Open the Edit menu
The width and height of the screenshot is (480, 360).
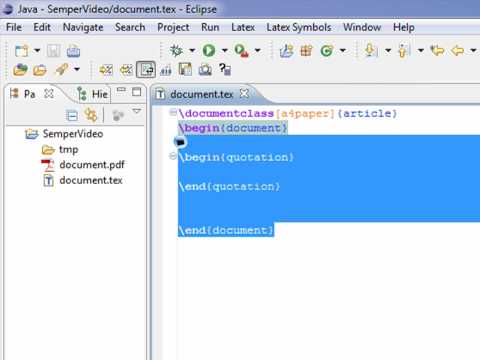(x=42, y=27)
